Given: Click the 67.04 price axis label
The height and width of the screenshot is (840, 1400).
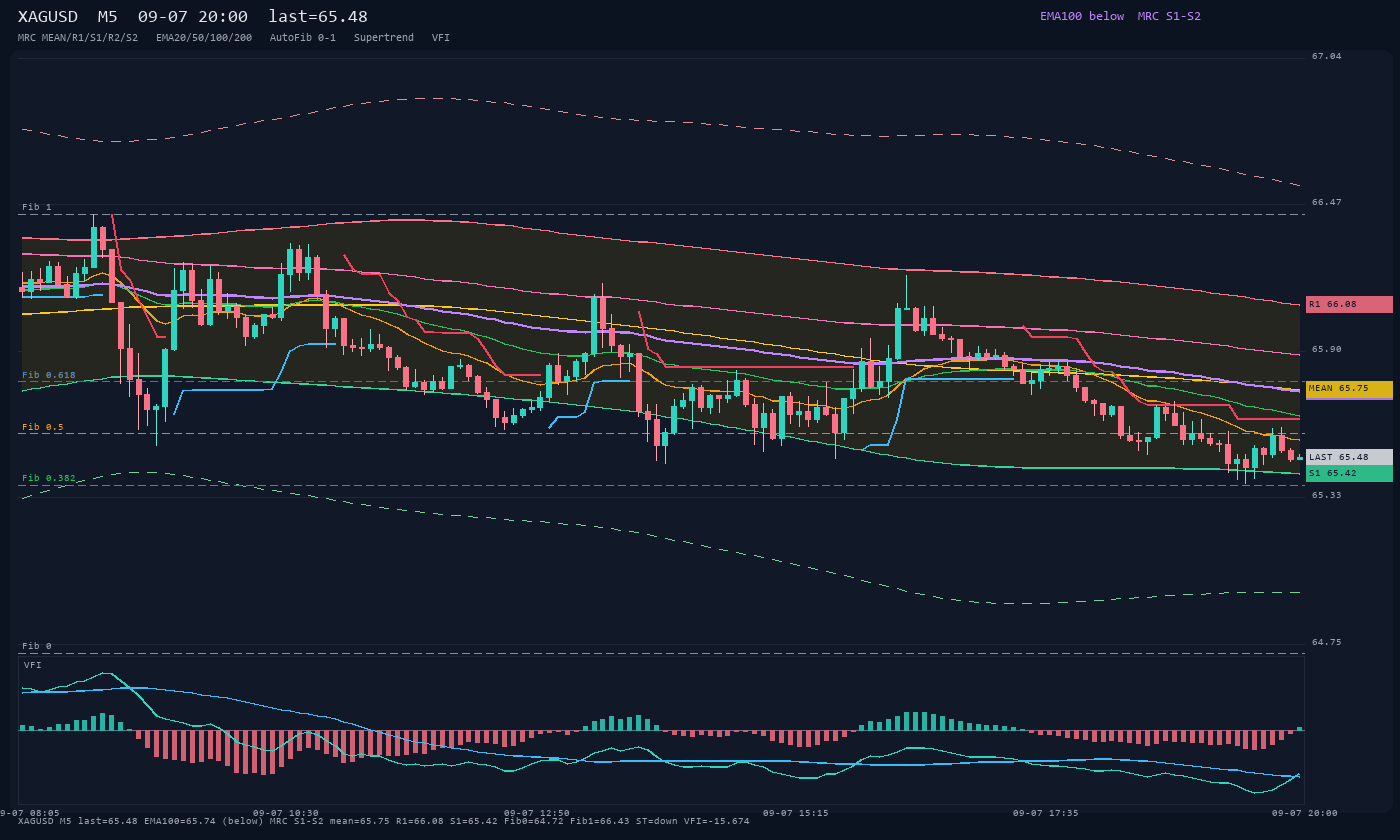Looking at the screenshot, I should tap(1327, 56).
